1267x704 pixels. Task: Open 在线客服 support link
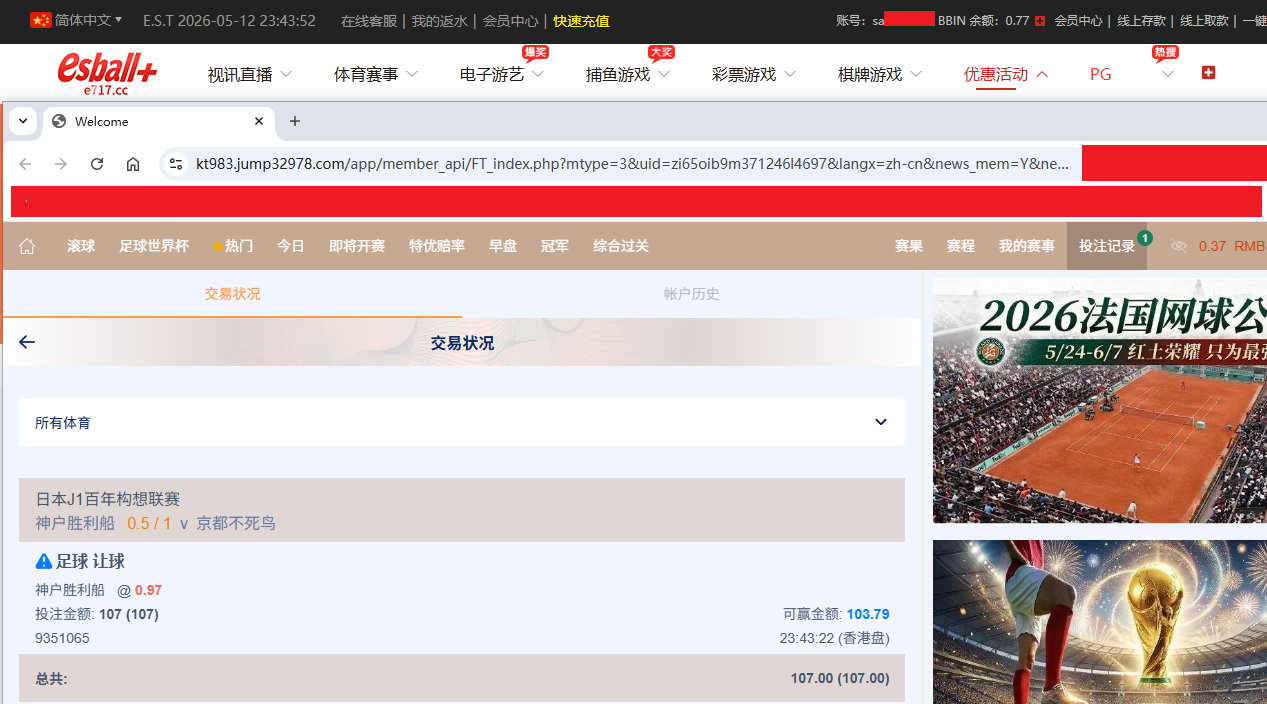[x=369, y=21]
